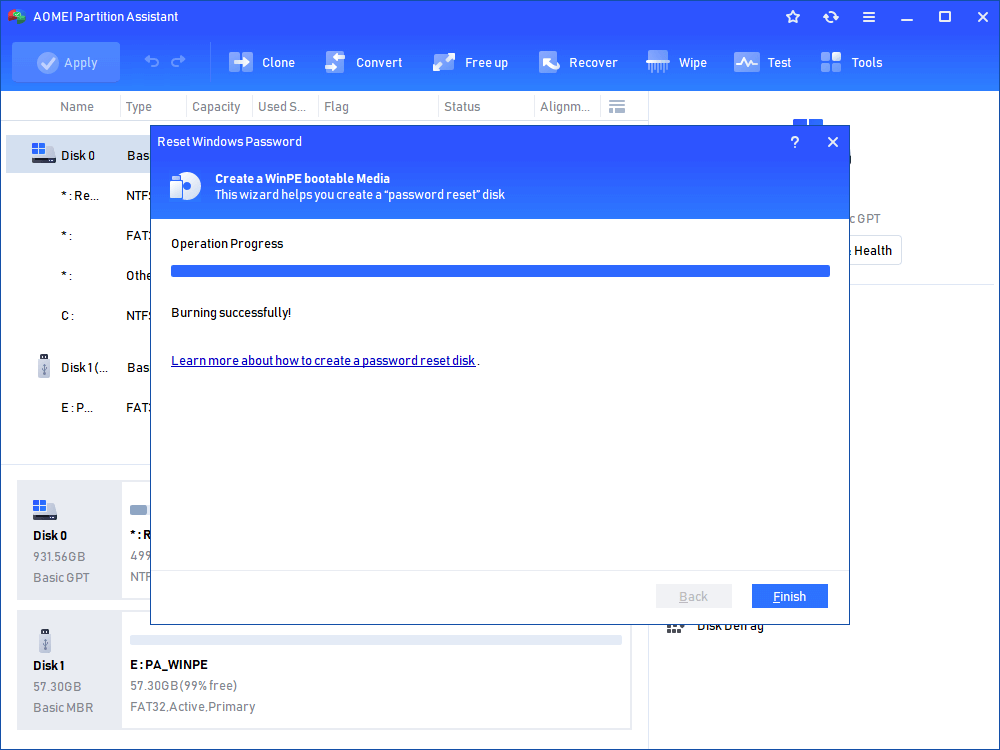Click the AOMEI Partition Assistant app logo

pos(17,17)
